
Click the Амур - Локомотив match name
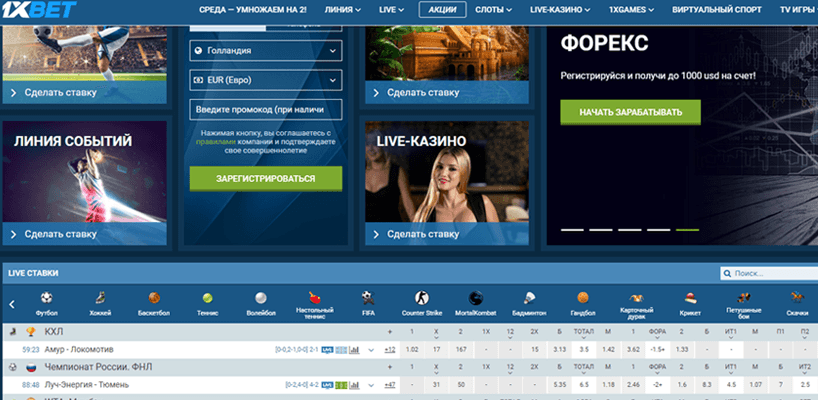[79, 349]
